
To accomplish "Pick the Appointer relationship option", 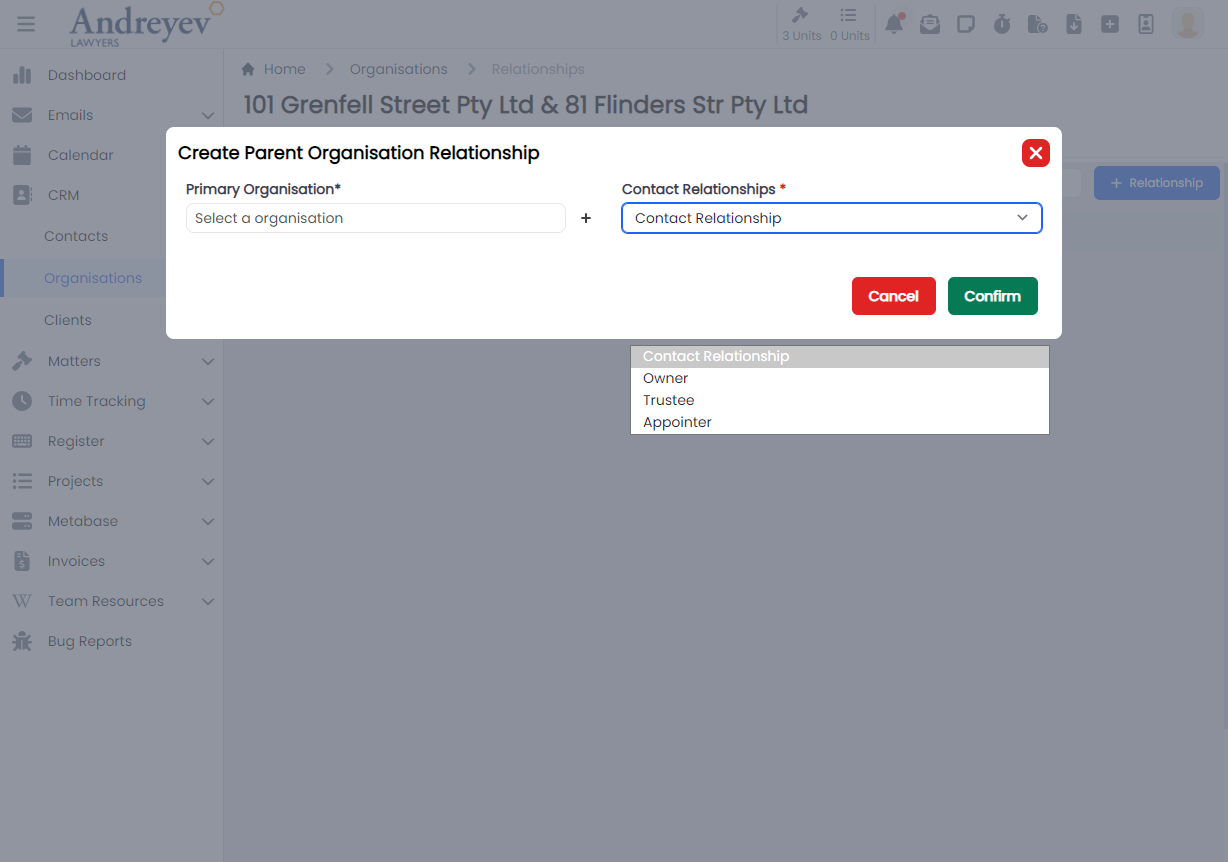I will pos(677,422).
